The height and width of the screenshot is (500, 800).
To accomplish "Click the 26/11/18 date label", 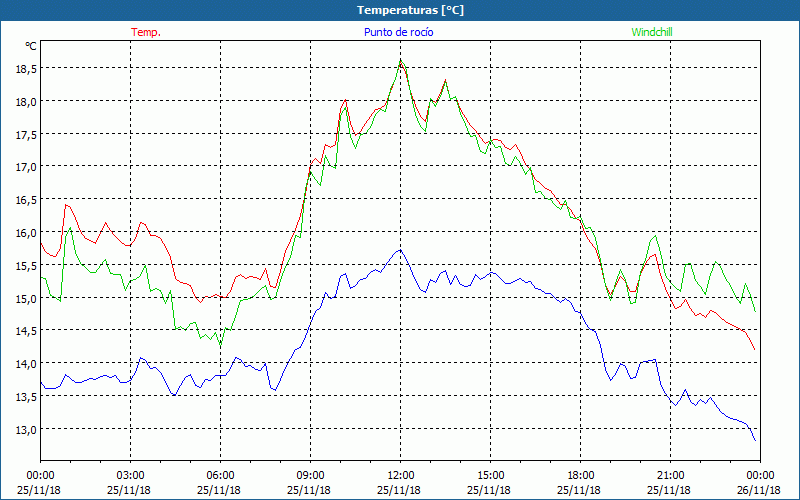I will click(760, 490).
